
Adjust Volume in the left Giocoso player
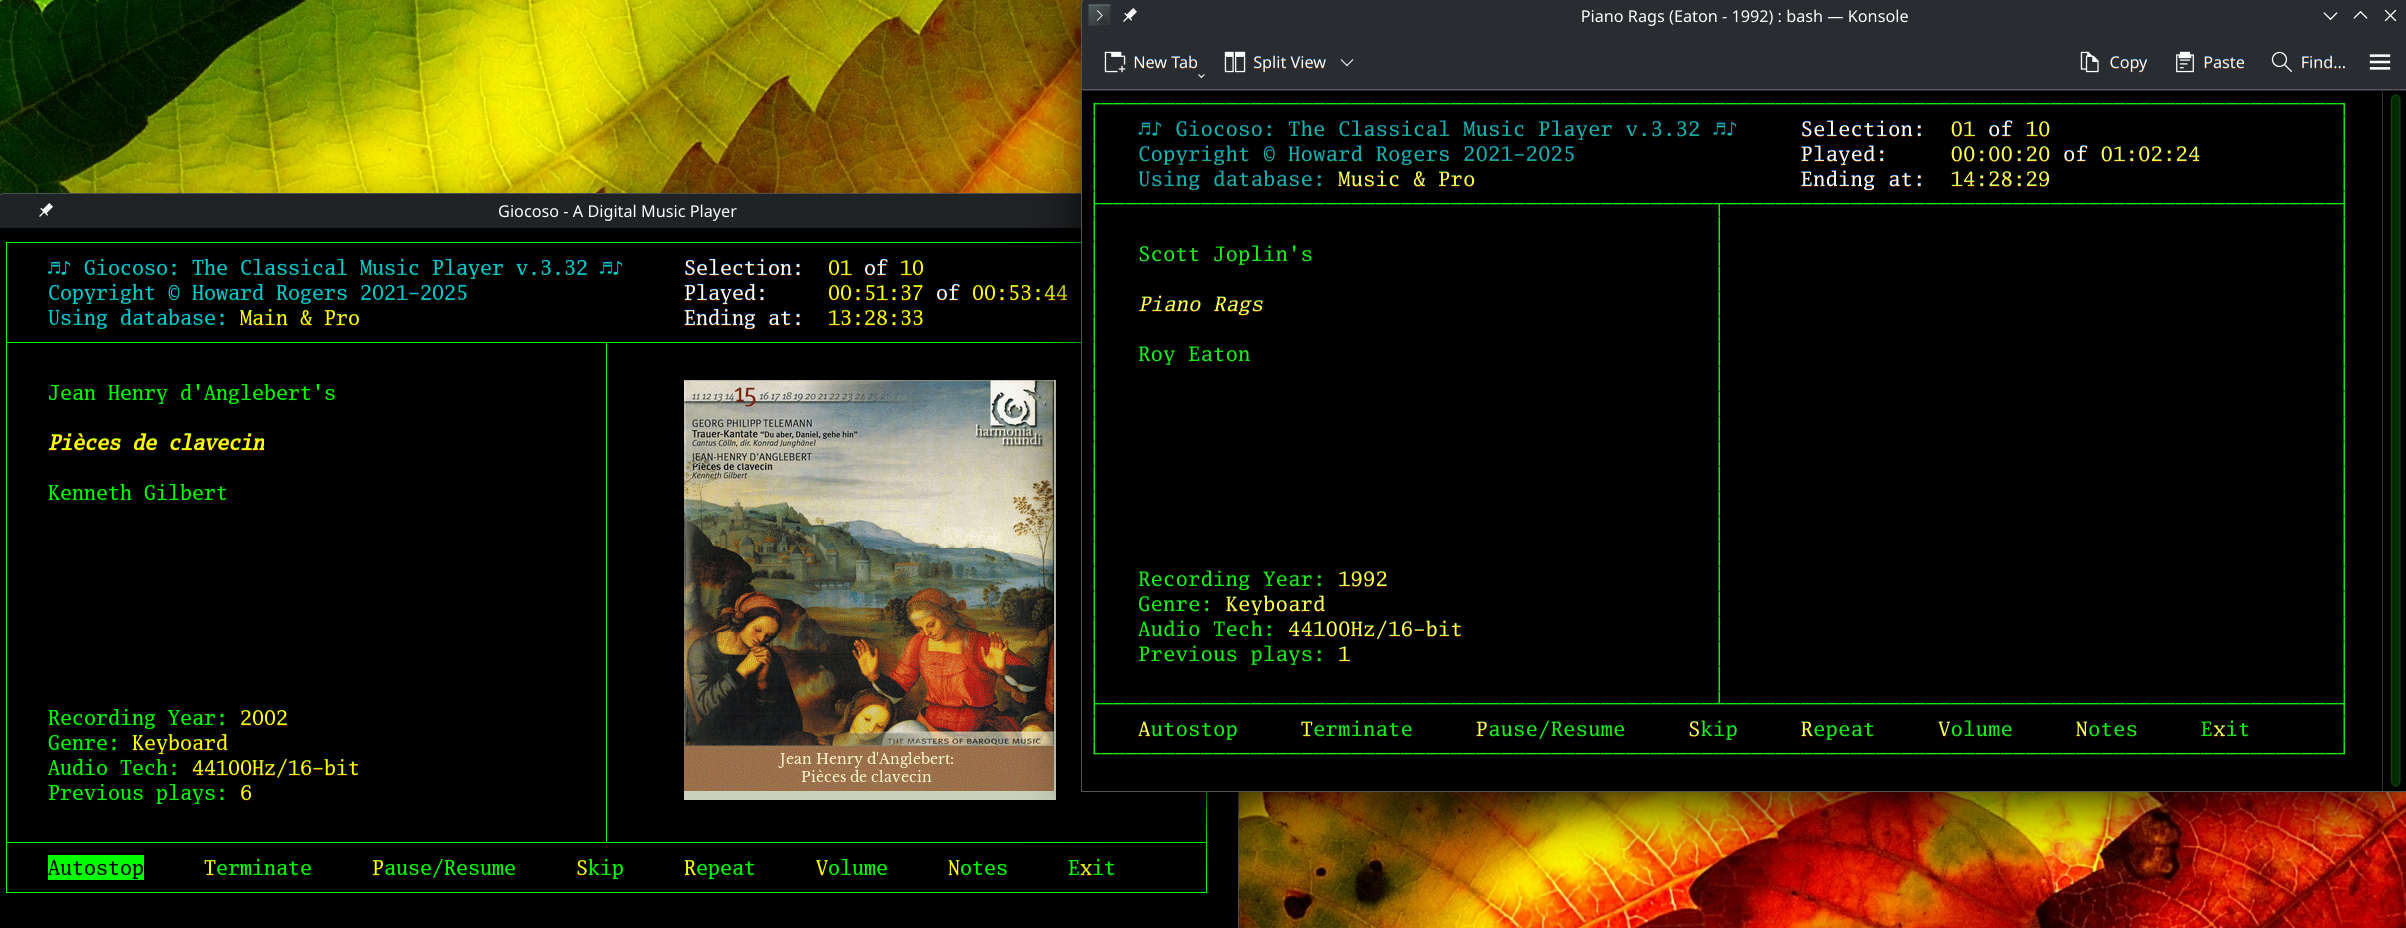[x=852, y=868]
